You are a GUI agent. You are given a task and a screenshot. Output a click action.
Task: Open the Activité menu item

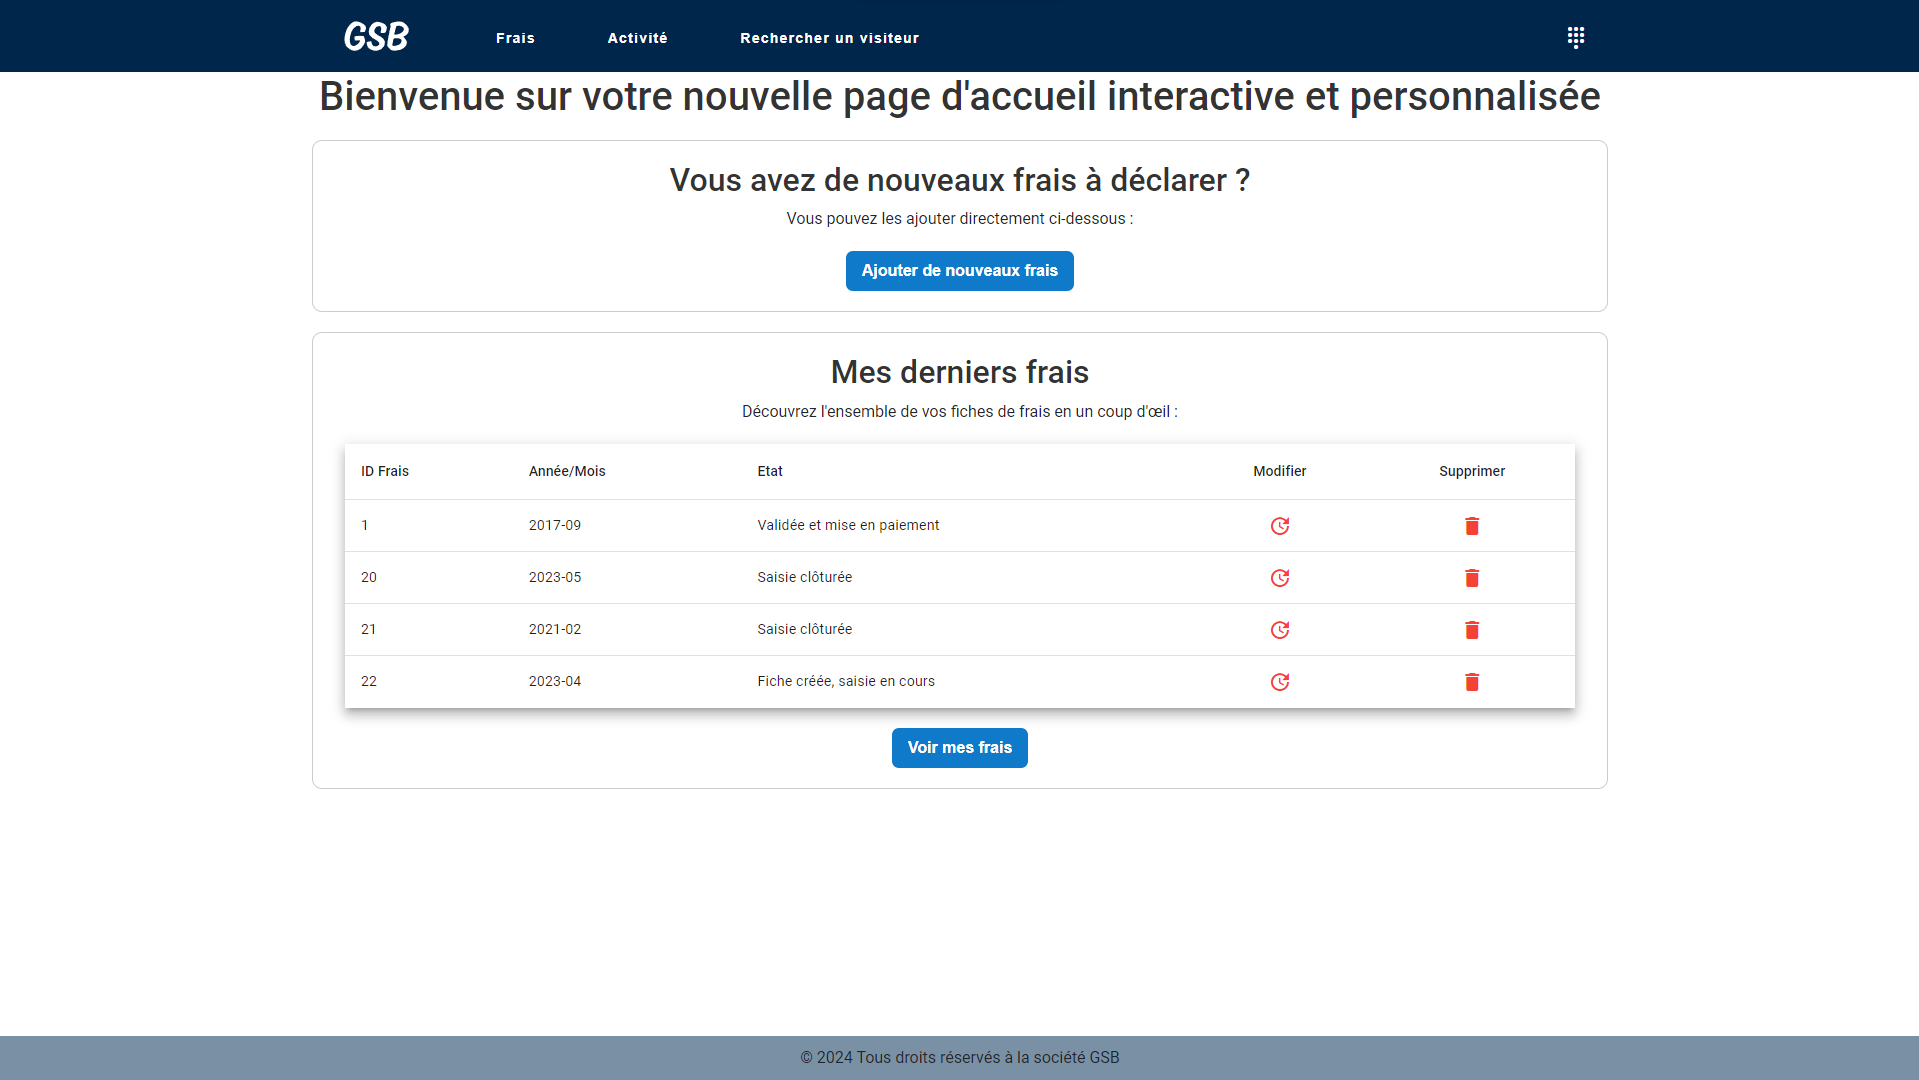tap(637, 37)
